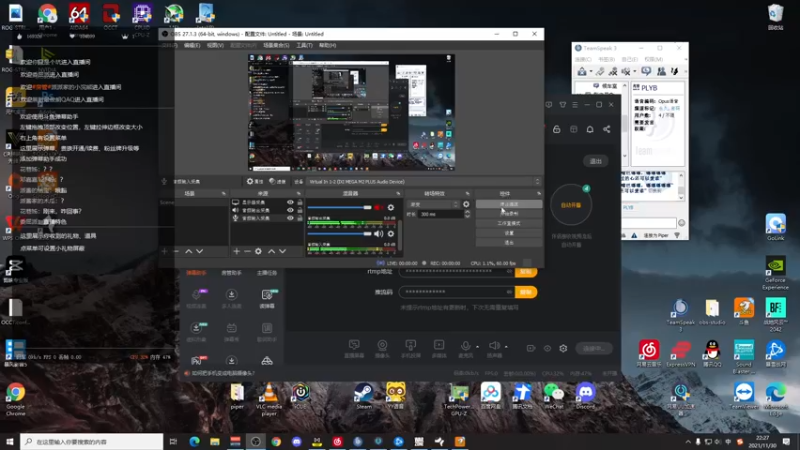The height and width of the screenshot is (450, 800).
Task: Move scene up in OBS scenes panel
Action: 188,251
